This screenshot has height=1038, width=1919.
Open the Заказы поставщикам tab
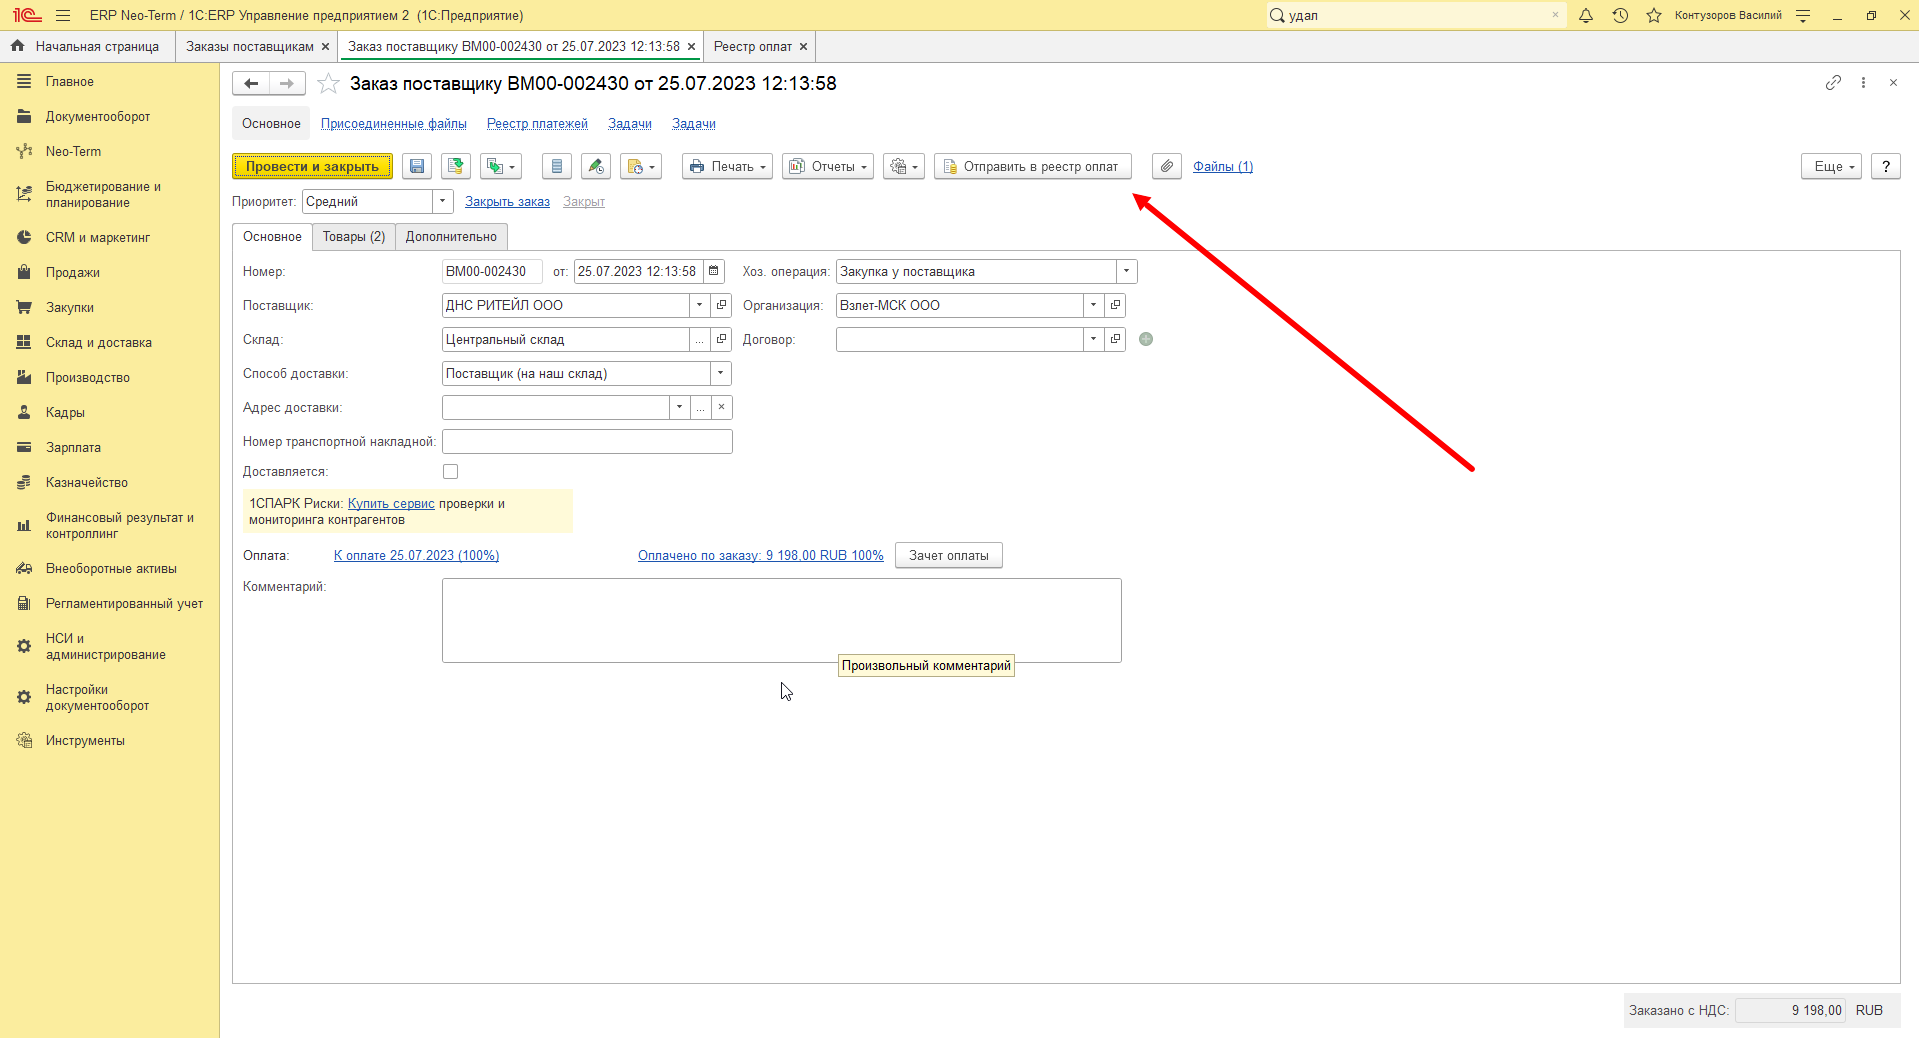[x=250, y=46]
